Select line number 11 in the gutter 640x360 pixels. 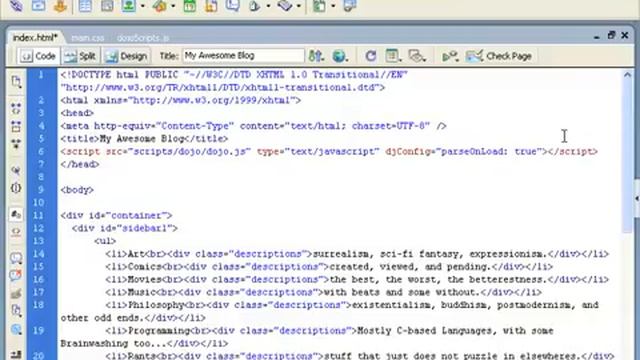point(38,215)
